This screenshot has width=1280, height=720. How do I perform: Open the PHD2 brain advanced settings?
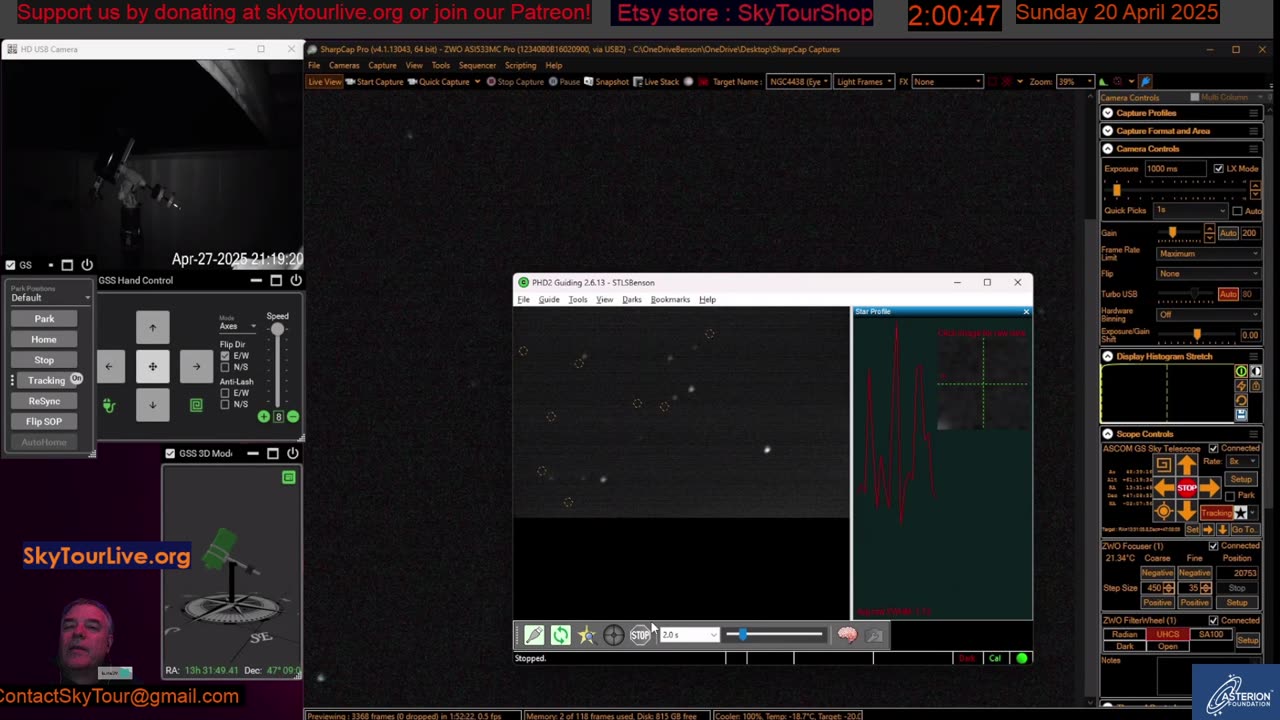click(x=847, y=635)
